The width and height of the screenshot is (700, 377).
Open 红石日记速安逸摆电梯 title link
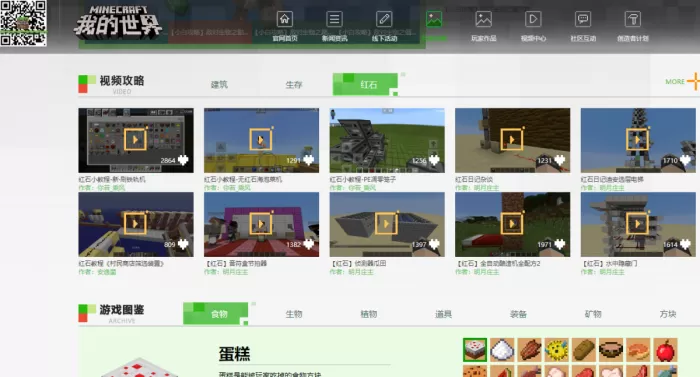coord(612,179)
